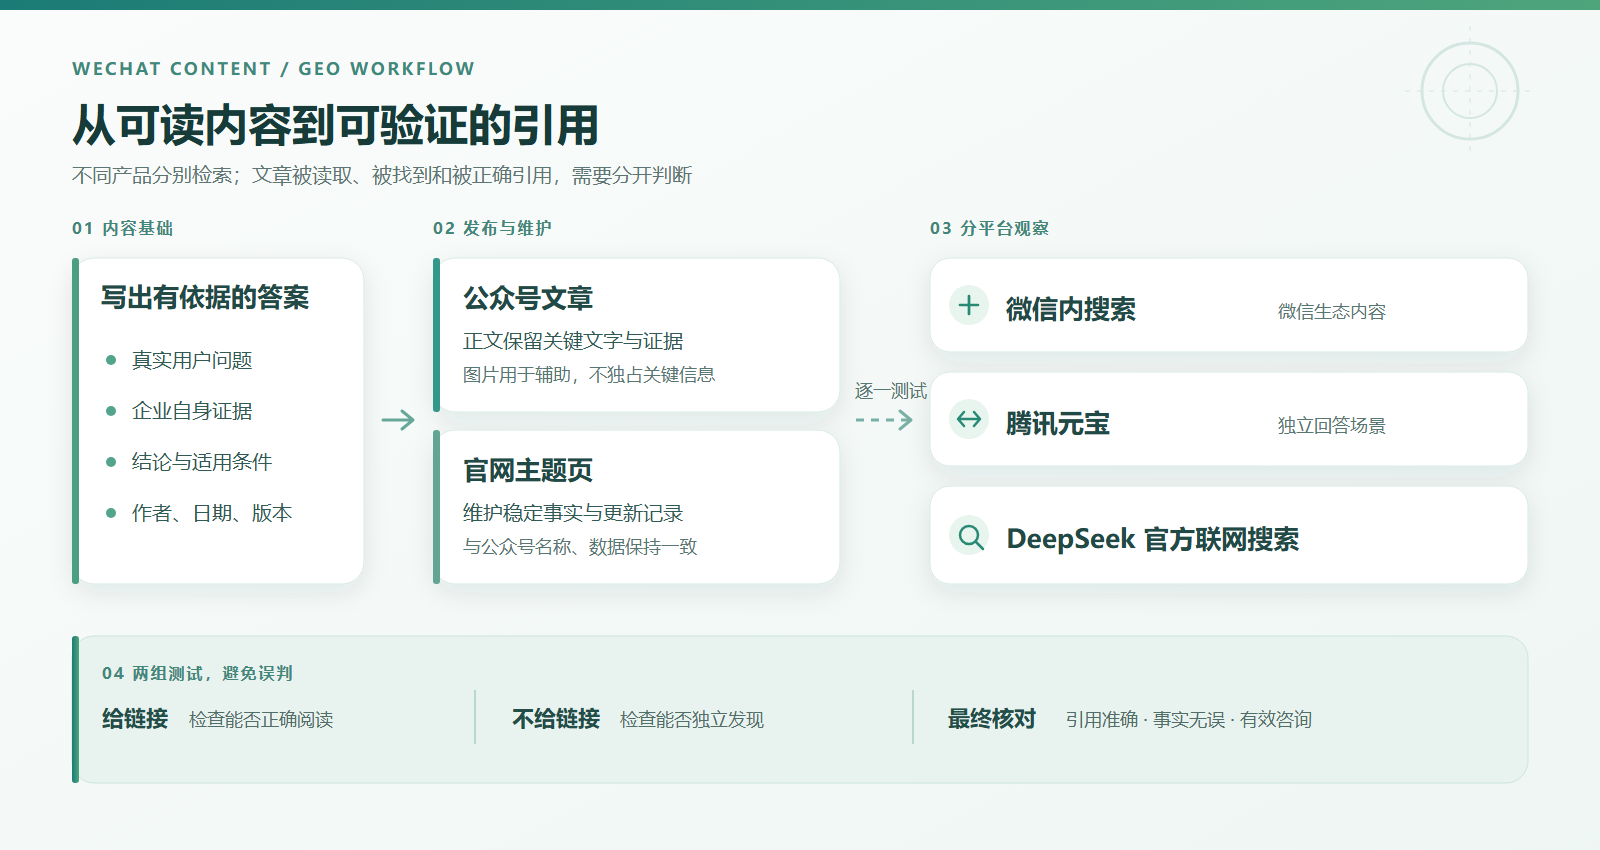Click the bullet item 结论与适用条件
This screenshot has height=850, width=1600.
click(x=202, y=462)
